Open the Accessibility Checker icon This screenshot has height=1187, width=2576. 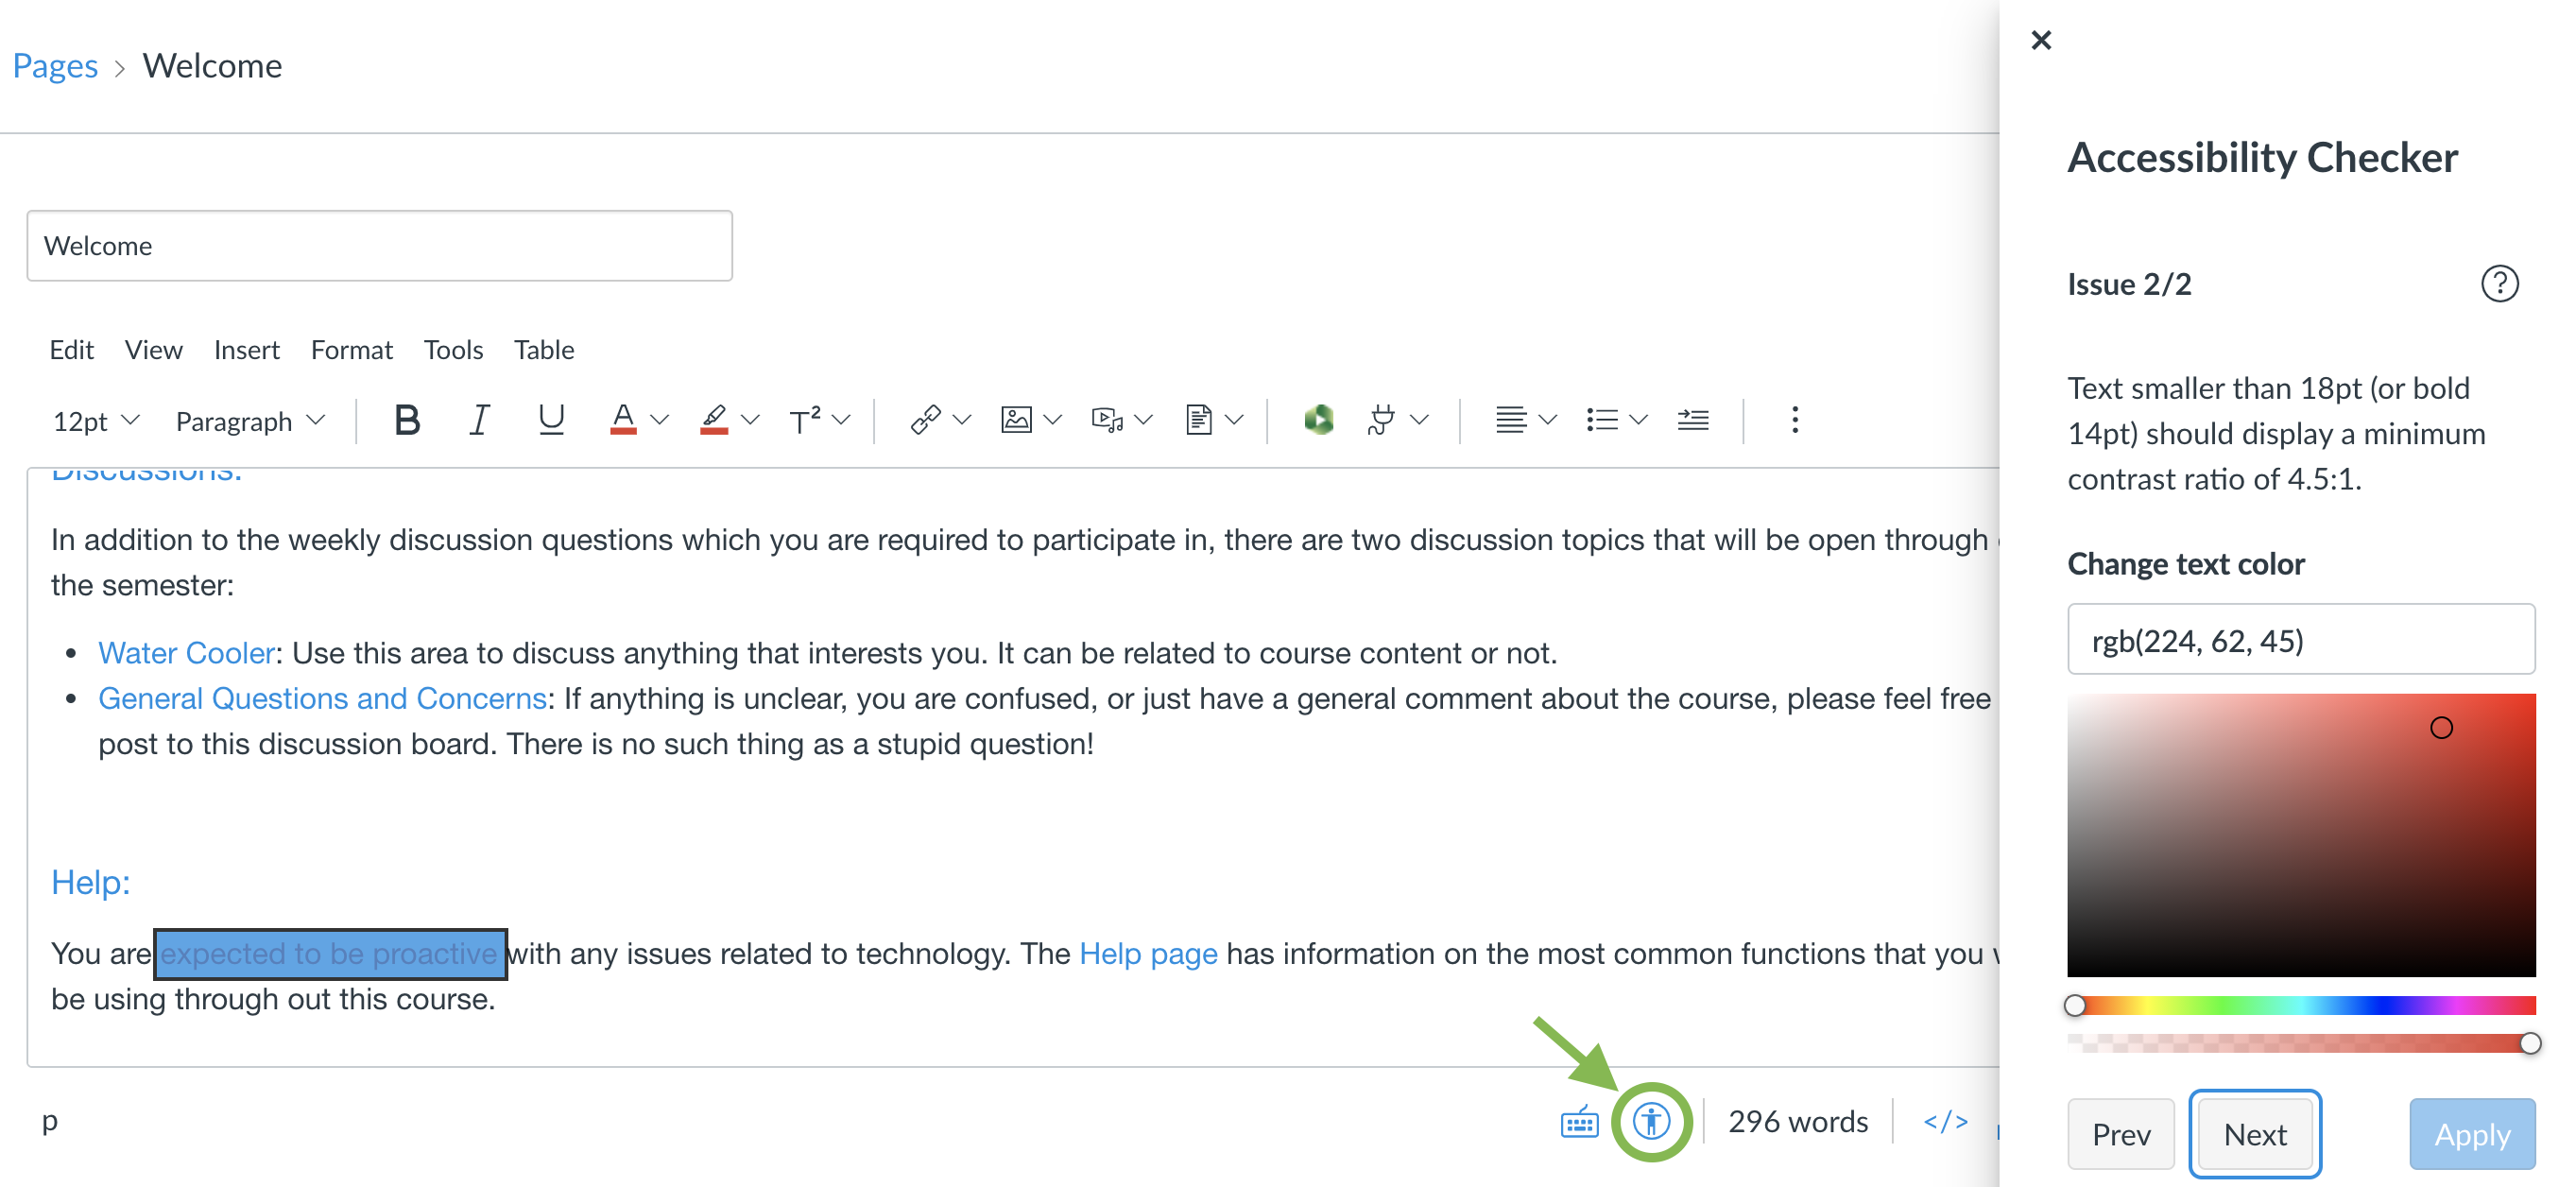1651,1122
